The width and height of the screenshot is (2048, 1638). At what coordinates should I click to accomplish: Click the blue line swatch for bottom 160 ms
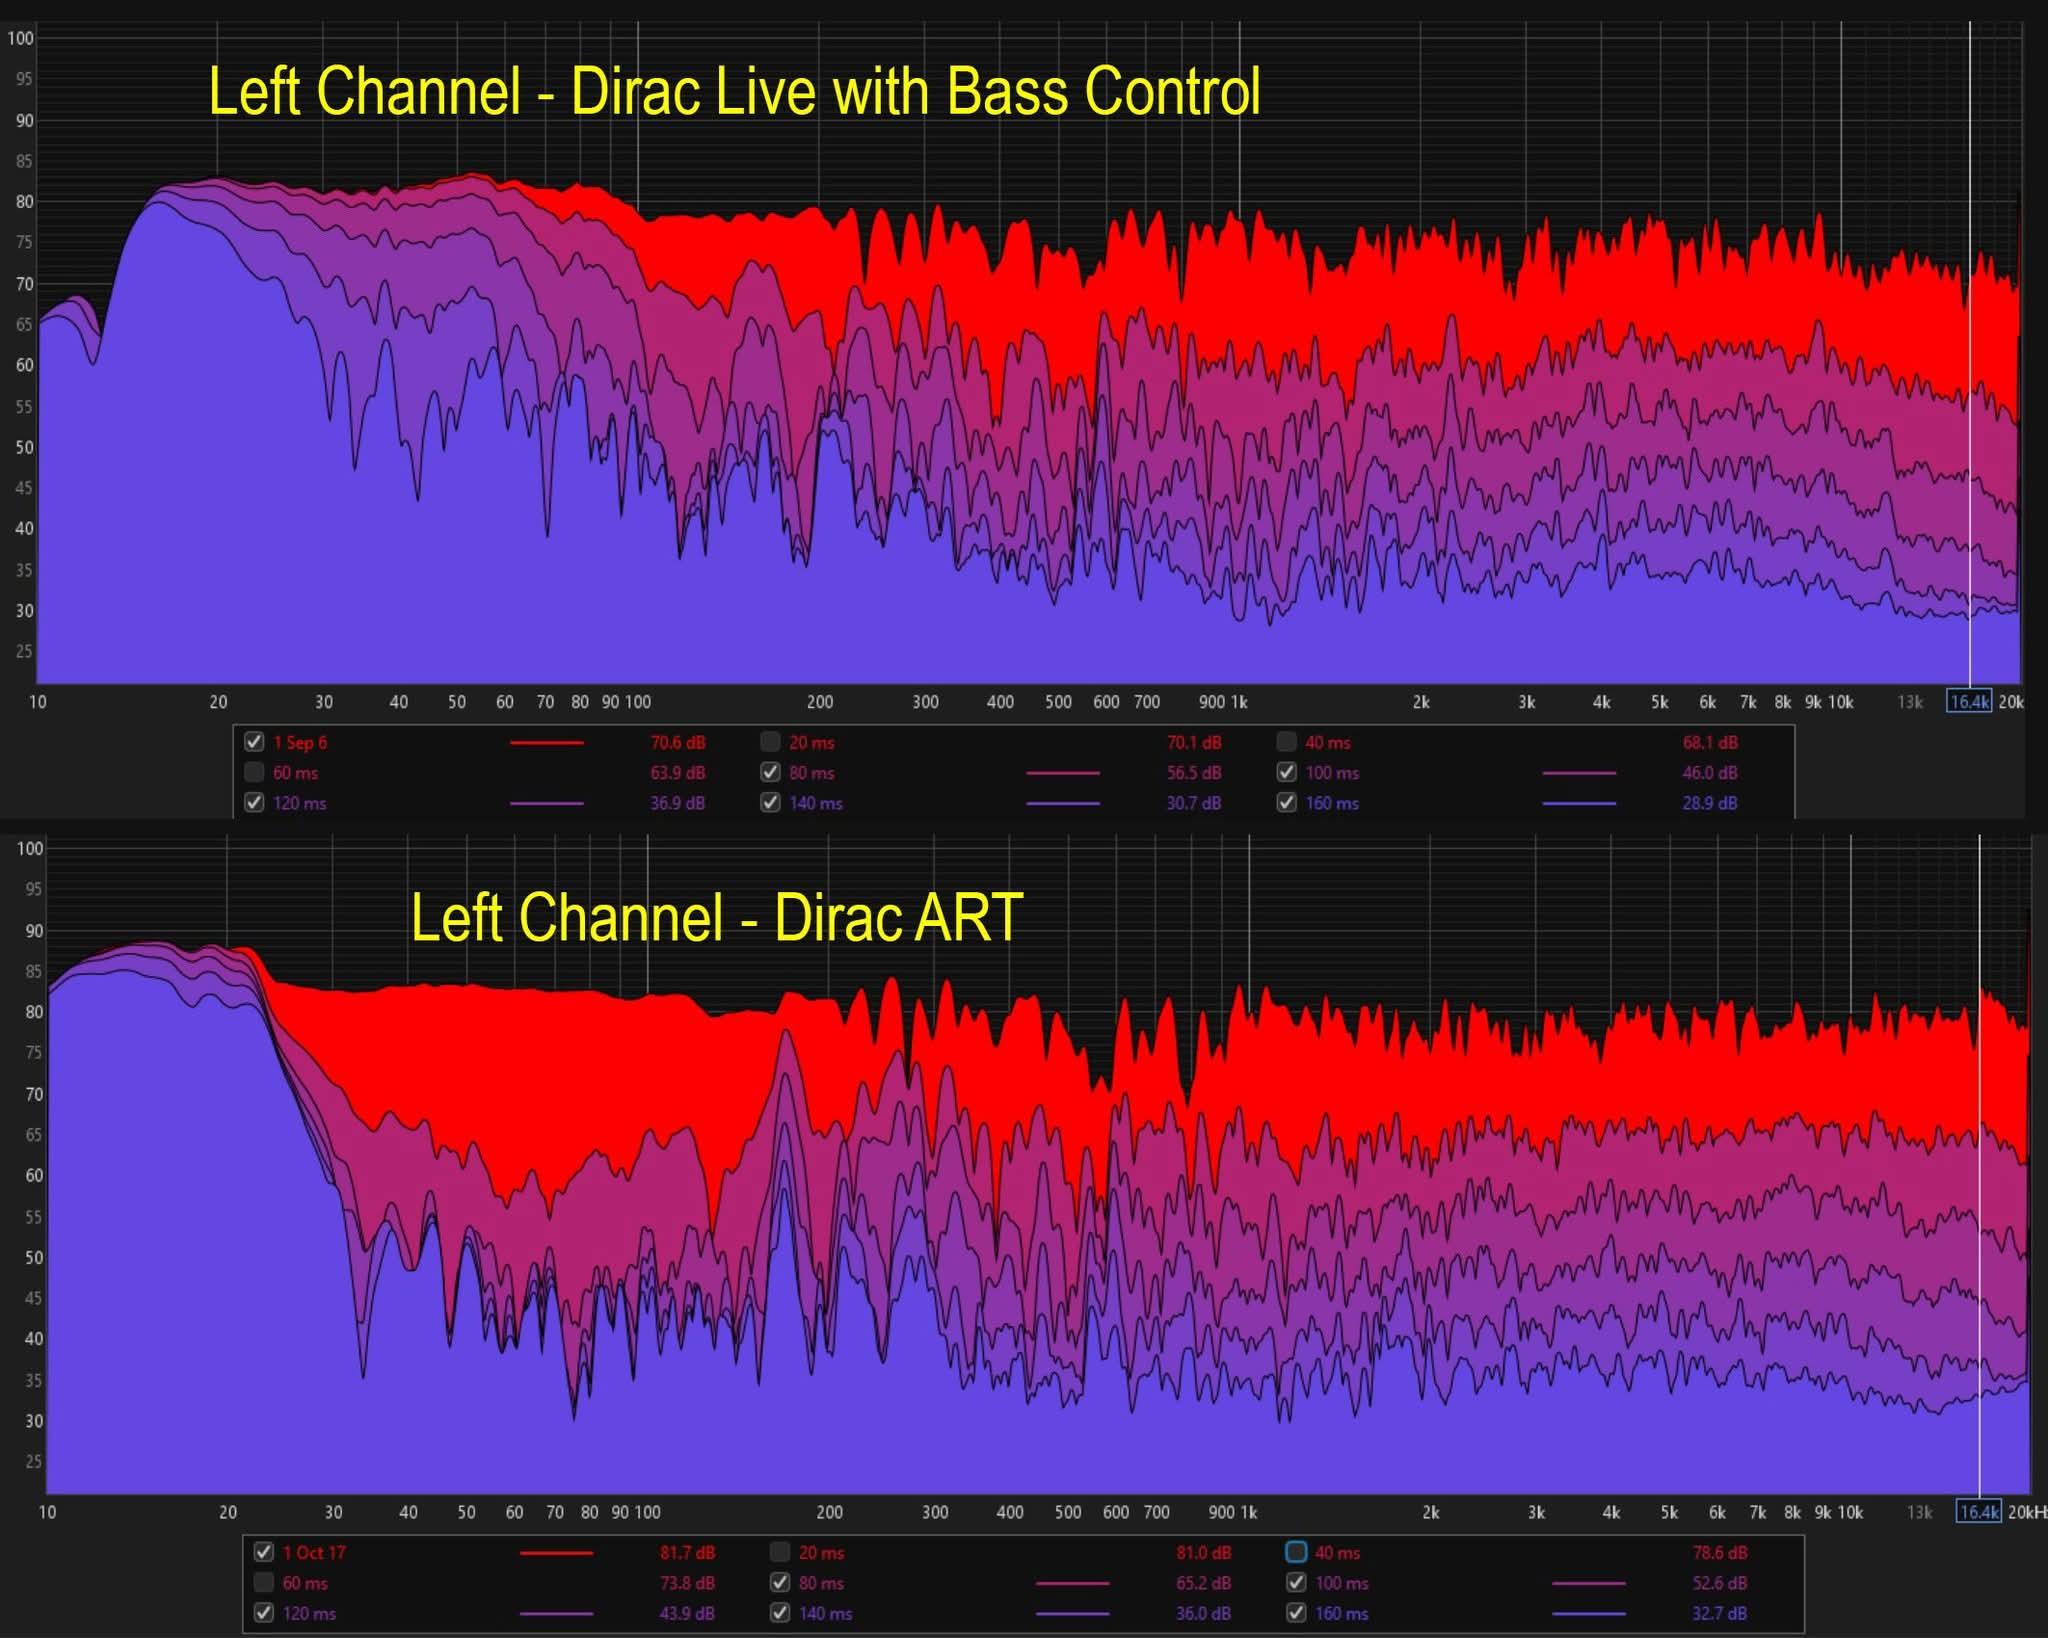(x=1588, y=1613)
